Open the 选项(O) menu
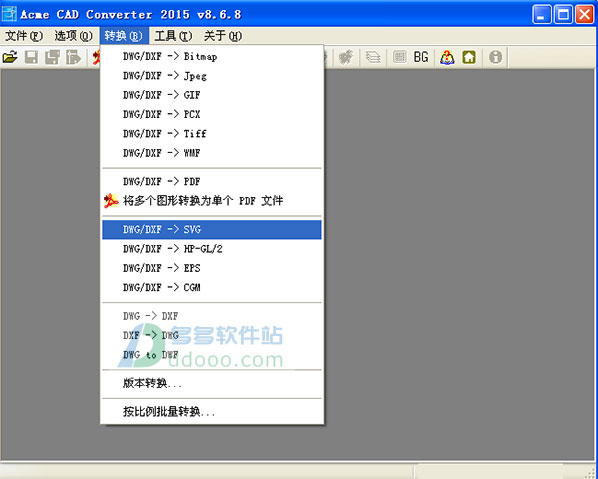This screenshot has width=598, height=479. point(73,36)
